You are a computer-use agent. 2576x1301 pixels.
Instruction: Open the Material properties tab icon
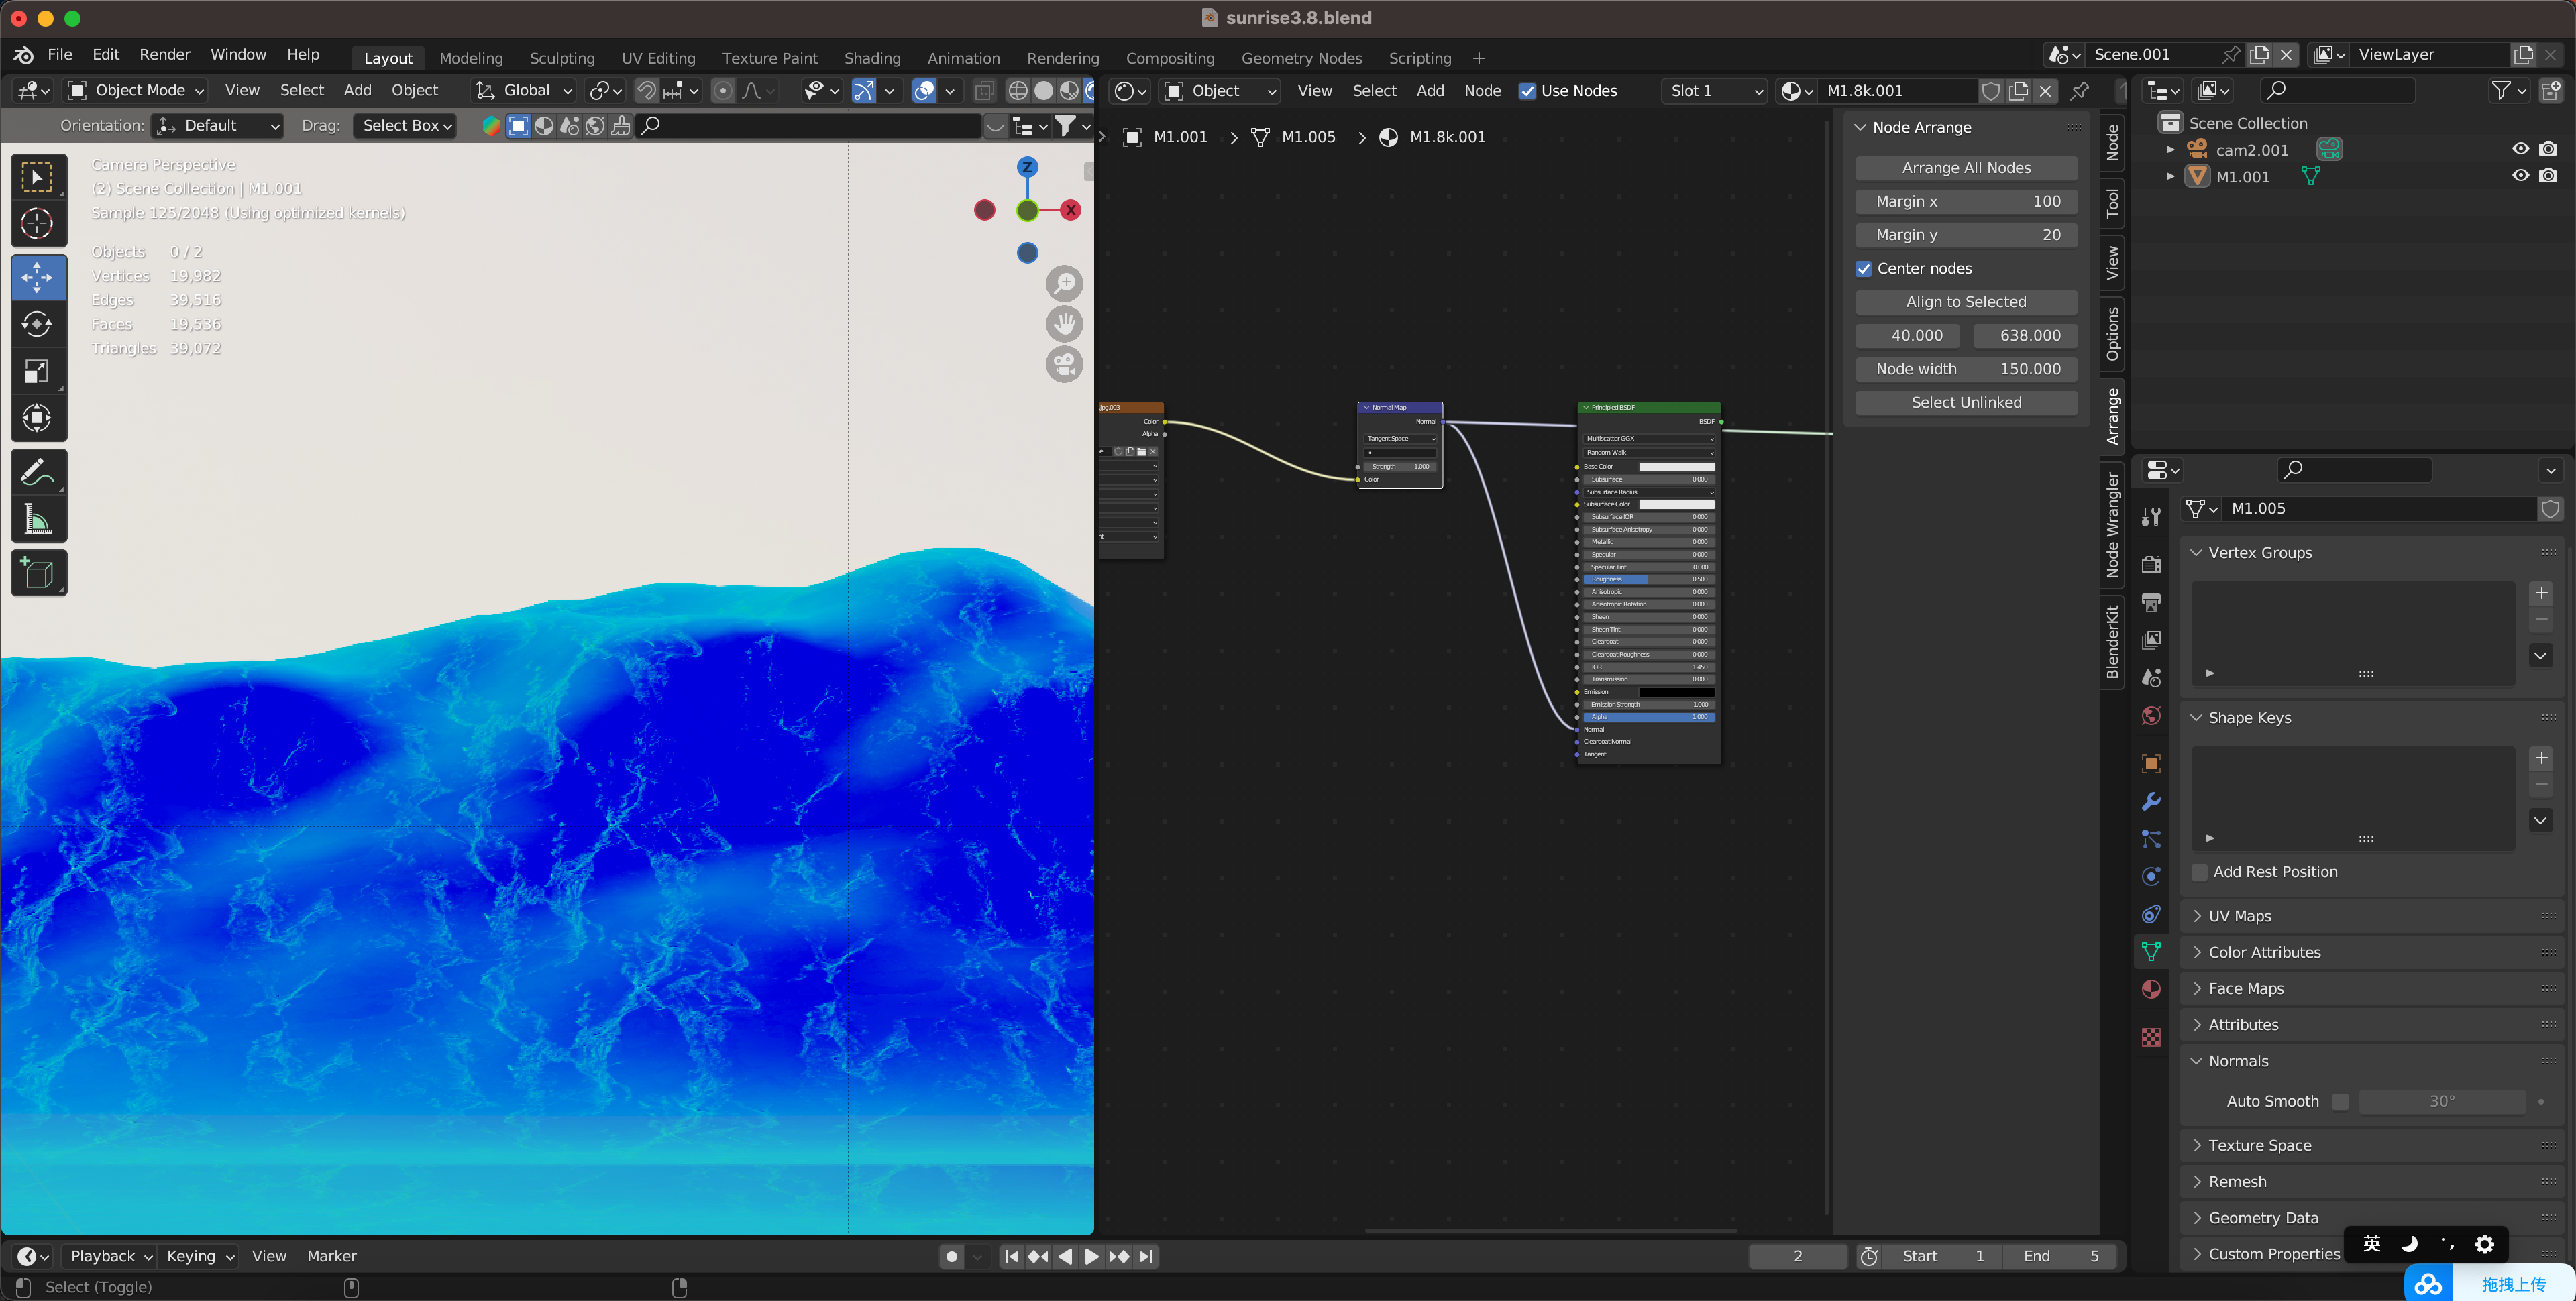pyautogui.click(x=2151, y=989)
